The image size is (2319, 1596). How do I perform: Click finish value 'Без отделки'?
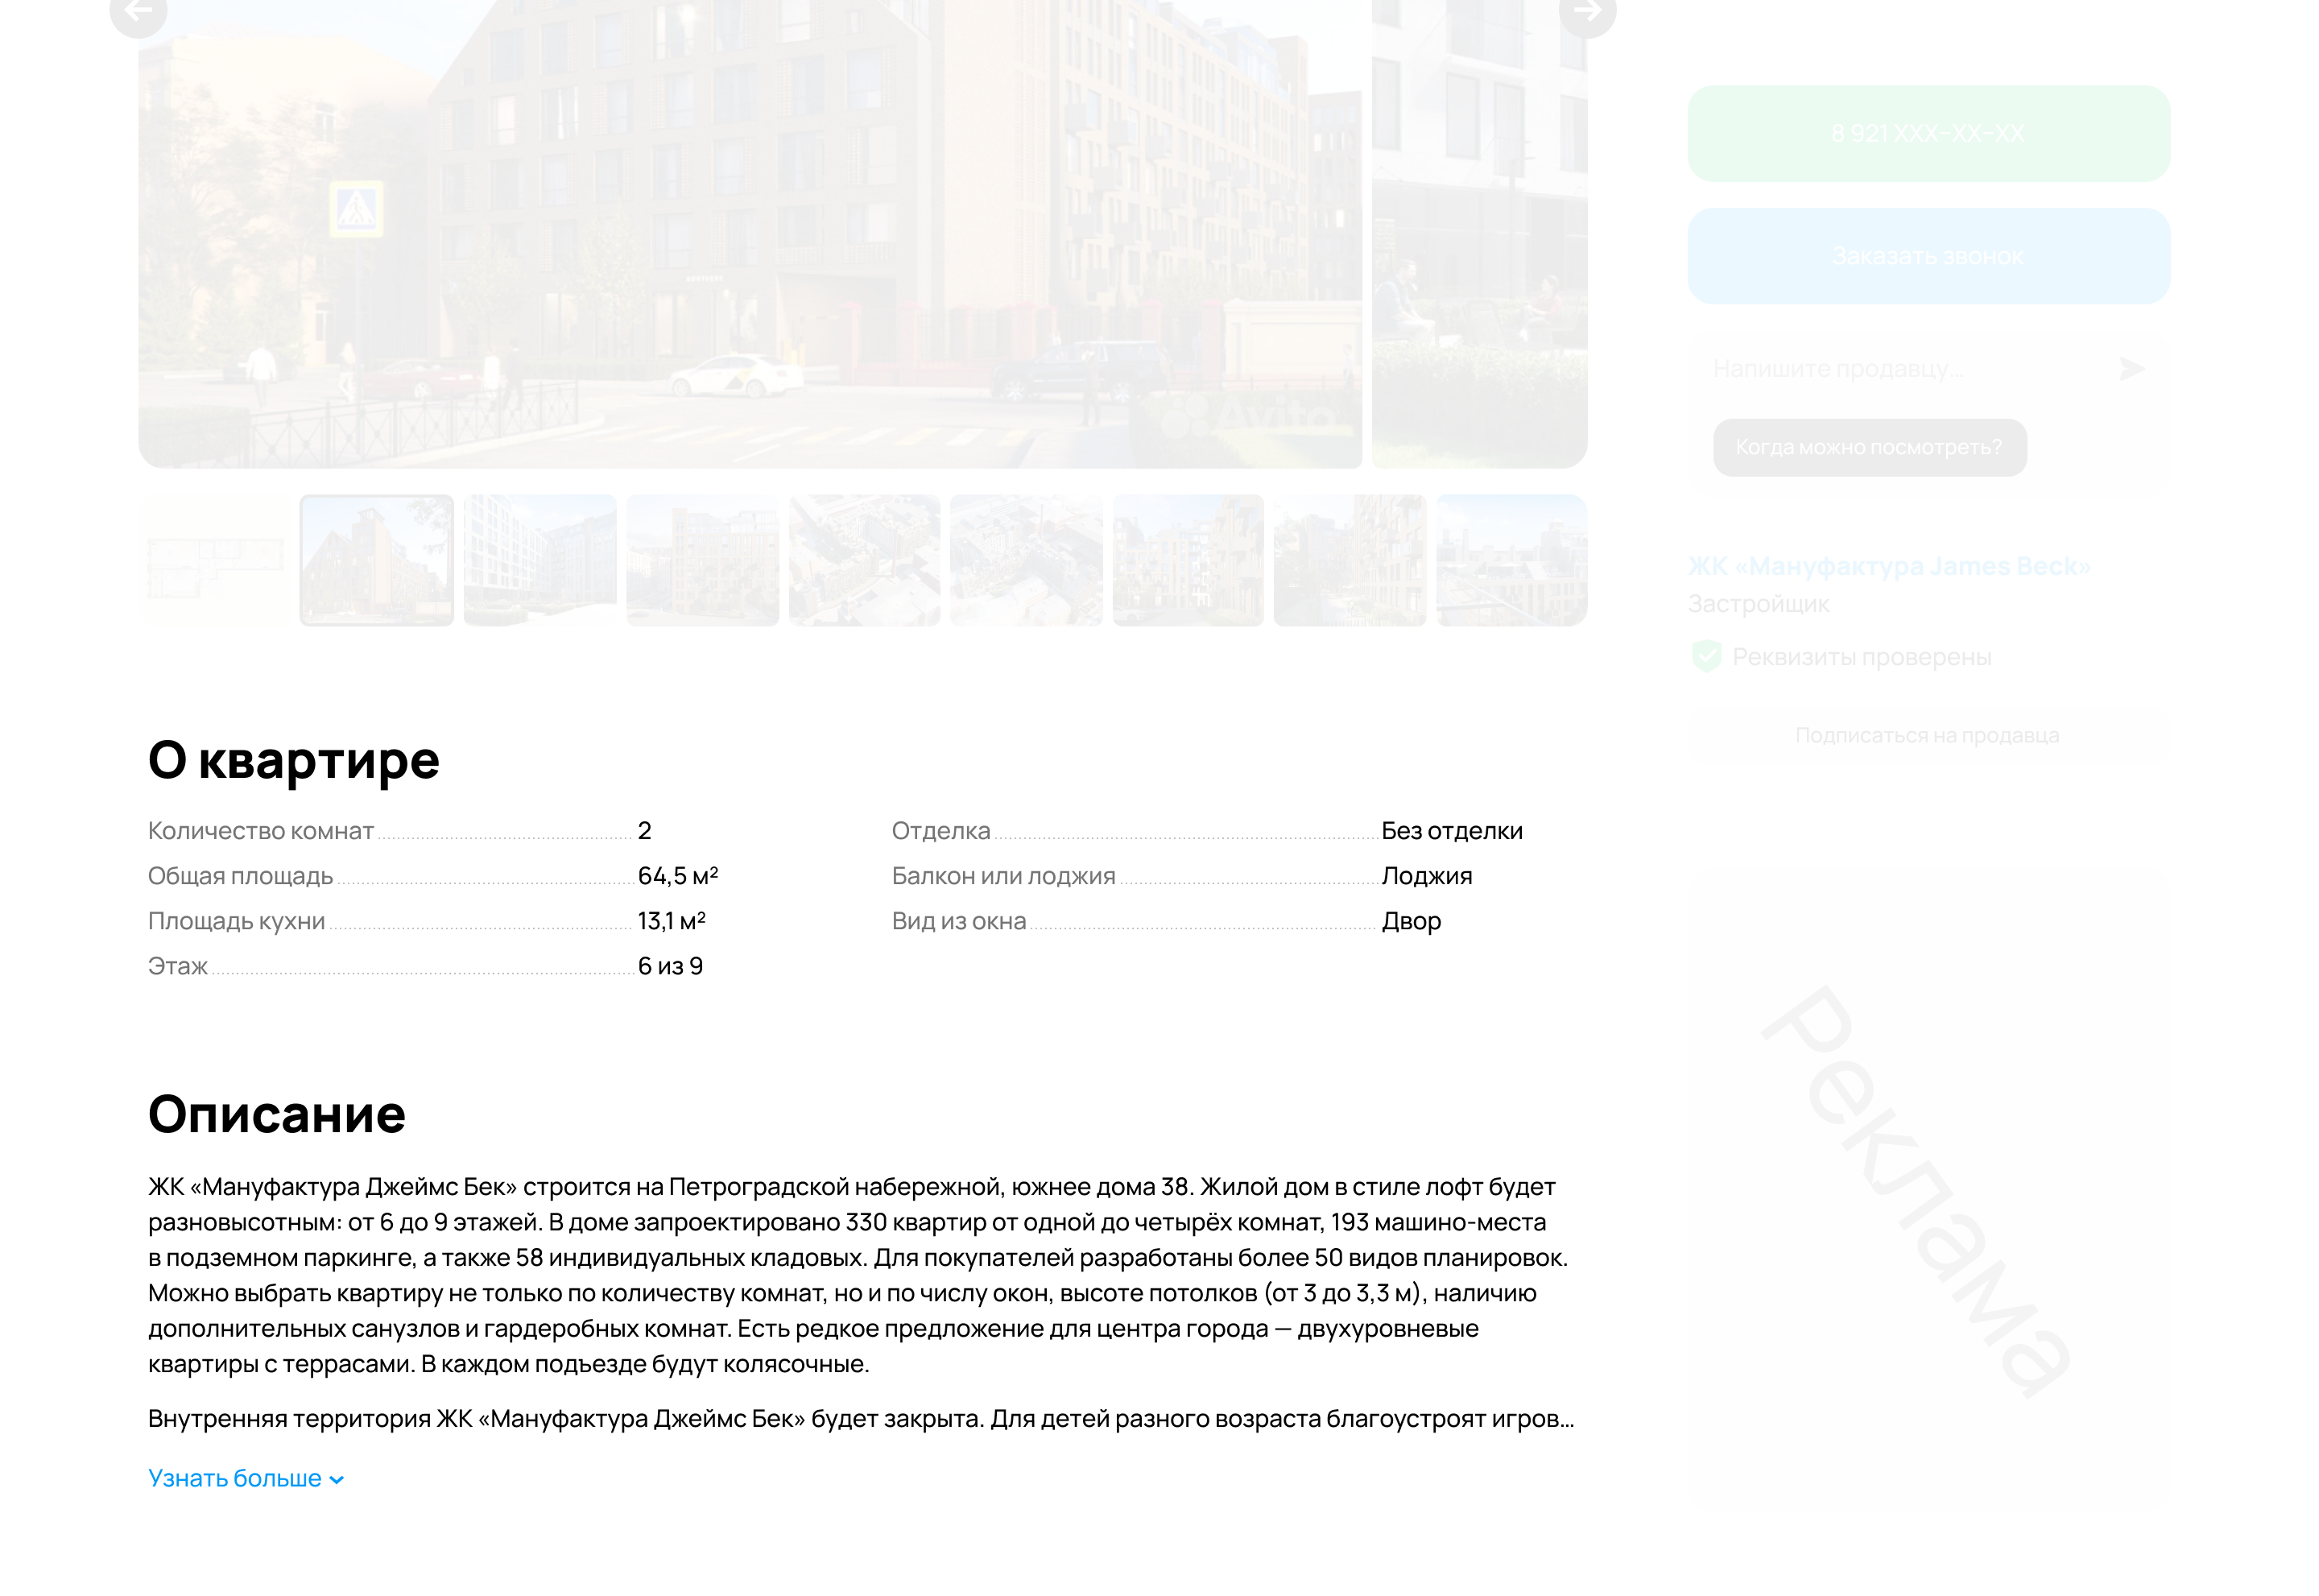click(x=1452, y=831)
